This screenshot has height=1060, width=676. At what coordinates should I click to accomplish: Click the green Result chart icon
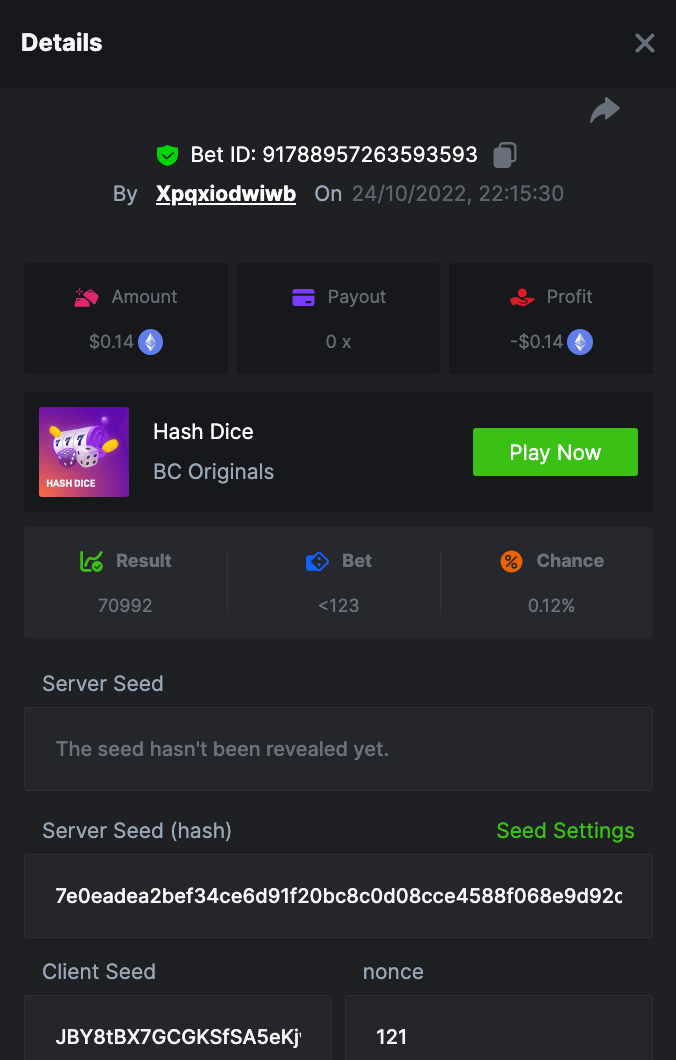pos(91,561)
